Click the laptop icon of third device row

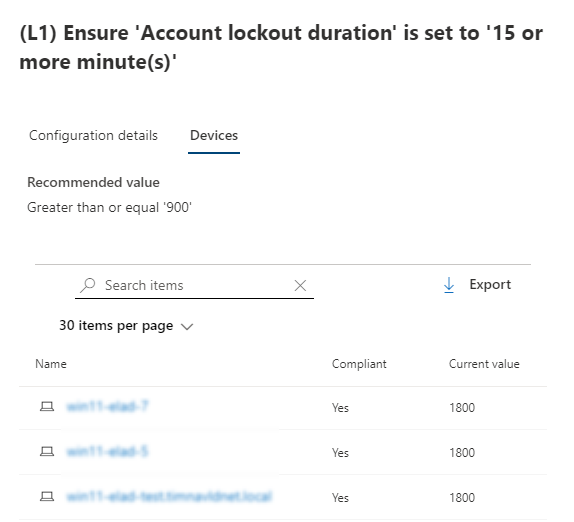(47, 497)
